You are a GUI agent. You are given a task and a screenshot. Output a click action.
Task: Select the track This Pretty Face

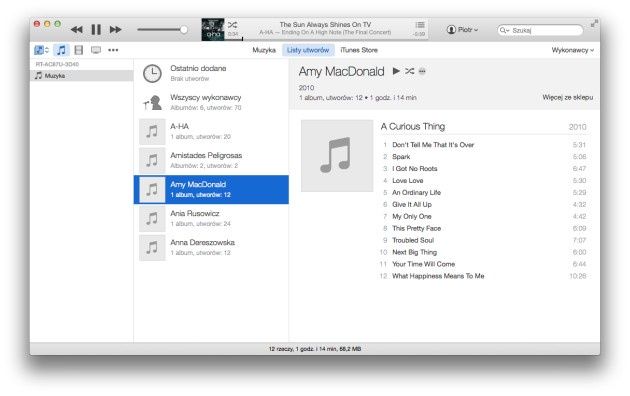tap(484, 228)
